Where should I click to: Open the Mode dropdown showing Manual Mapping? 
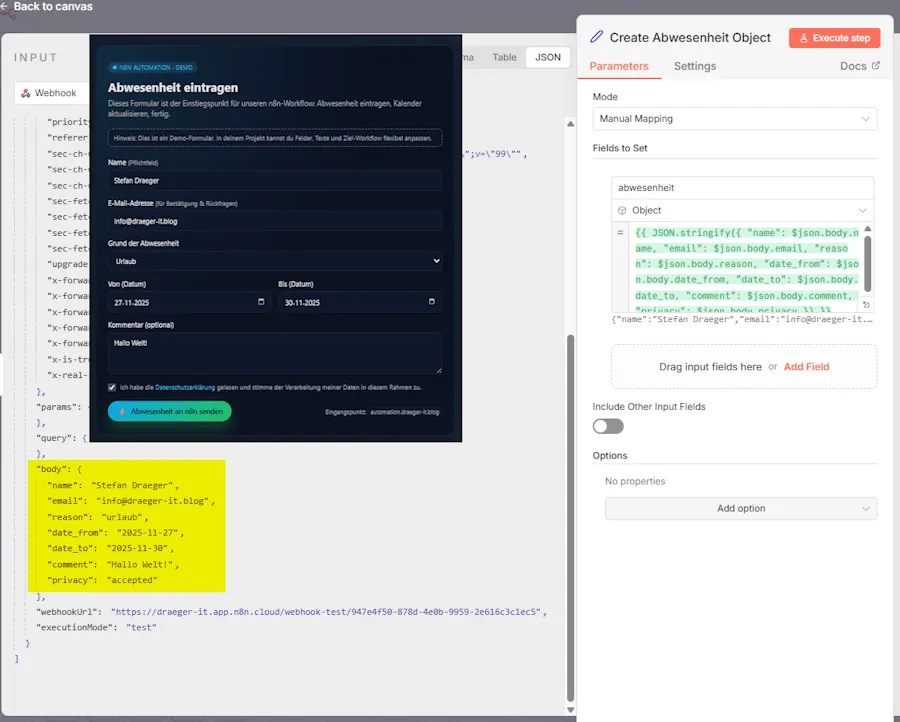pos(734,119)
